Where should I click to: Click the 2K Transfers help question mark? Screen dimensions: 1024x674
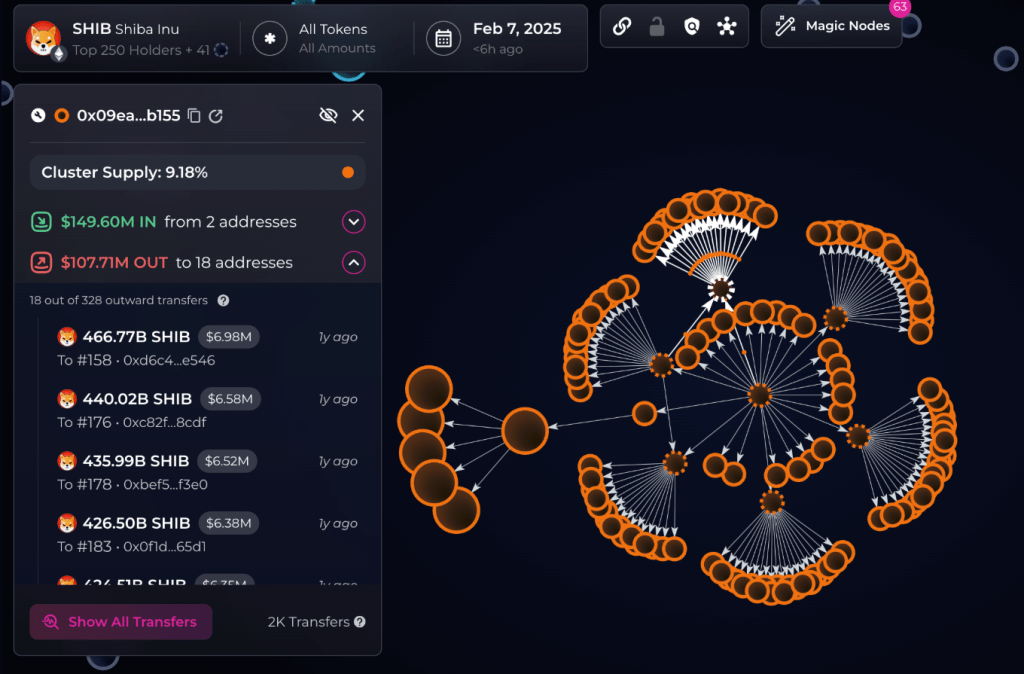[x=358, y=621]
